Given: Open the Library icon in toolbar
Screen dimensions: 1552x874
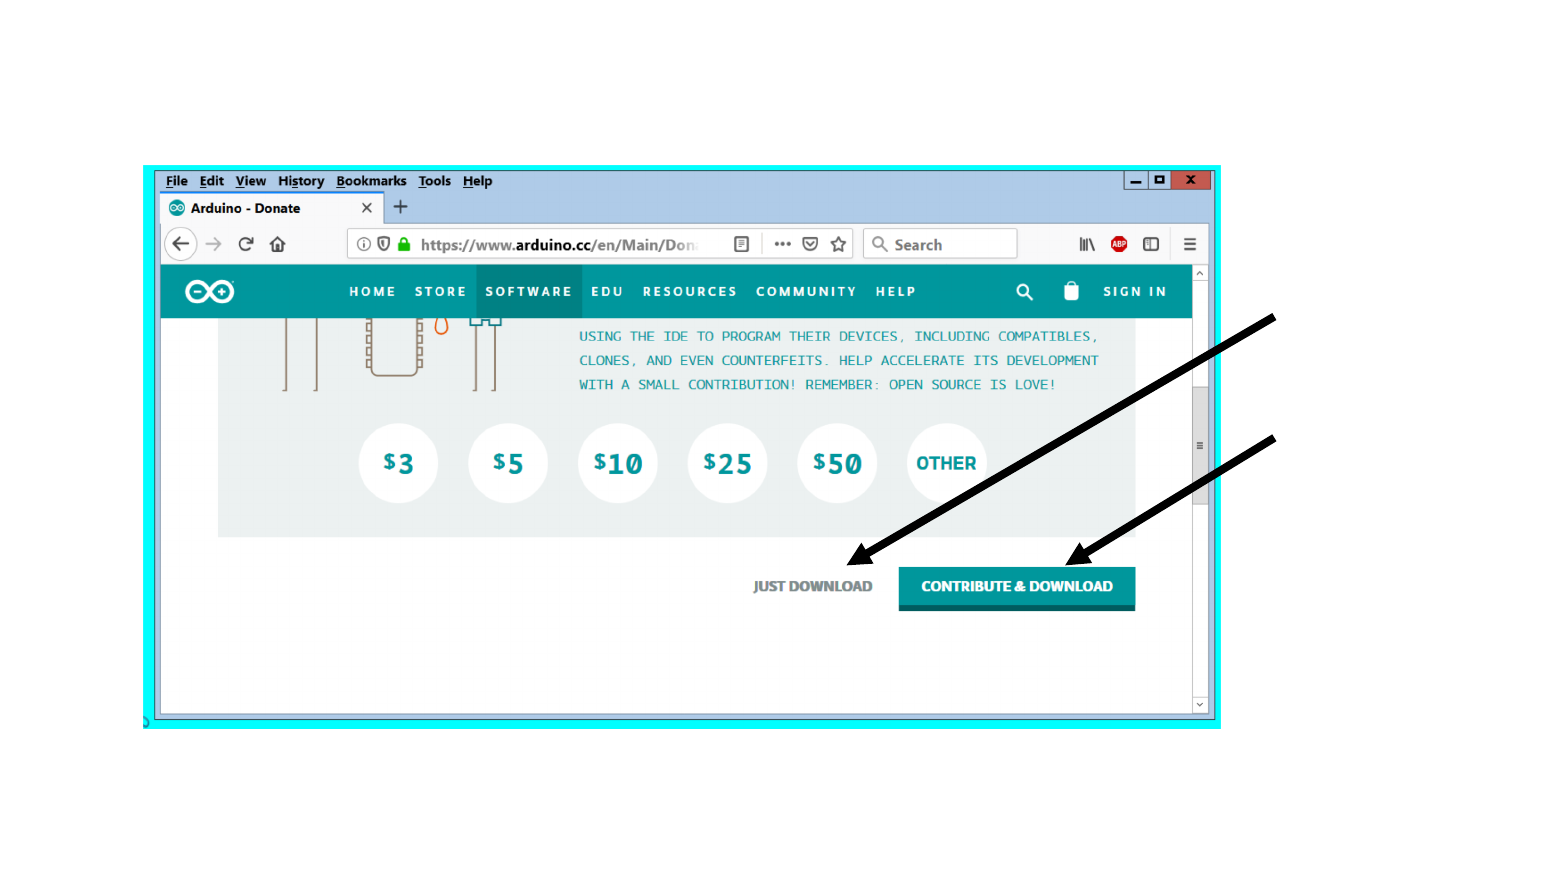Looking at the screenshot, I should click(x=1087, y=244).
